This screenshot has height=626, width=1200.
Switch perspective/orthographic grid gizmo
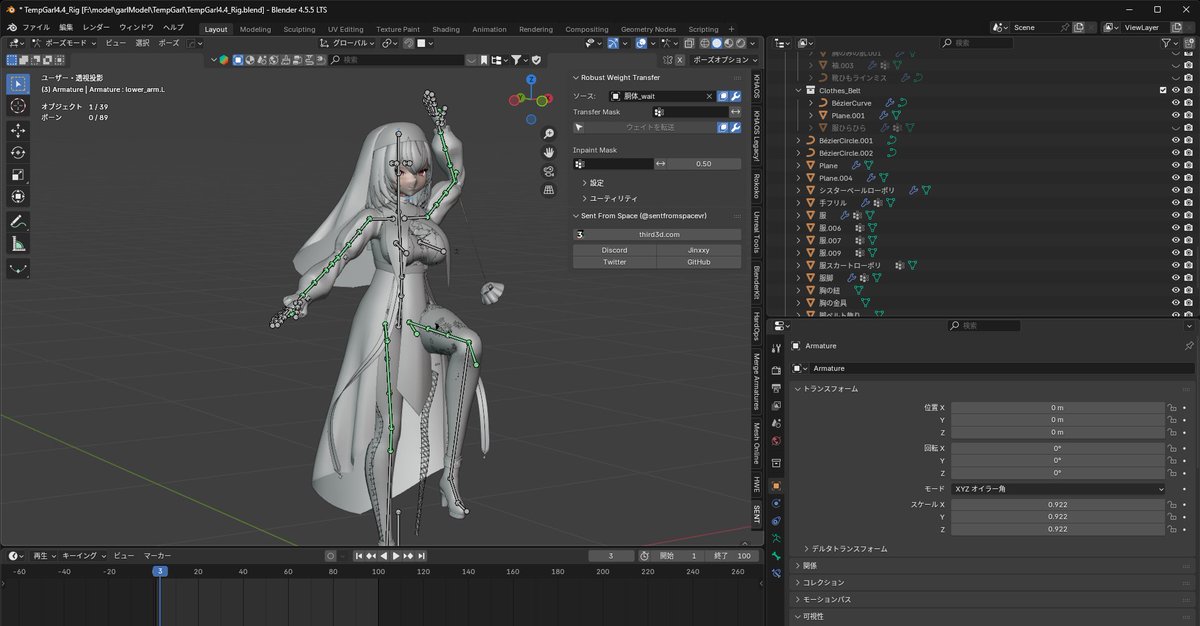[x=549, y=188]
